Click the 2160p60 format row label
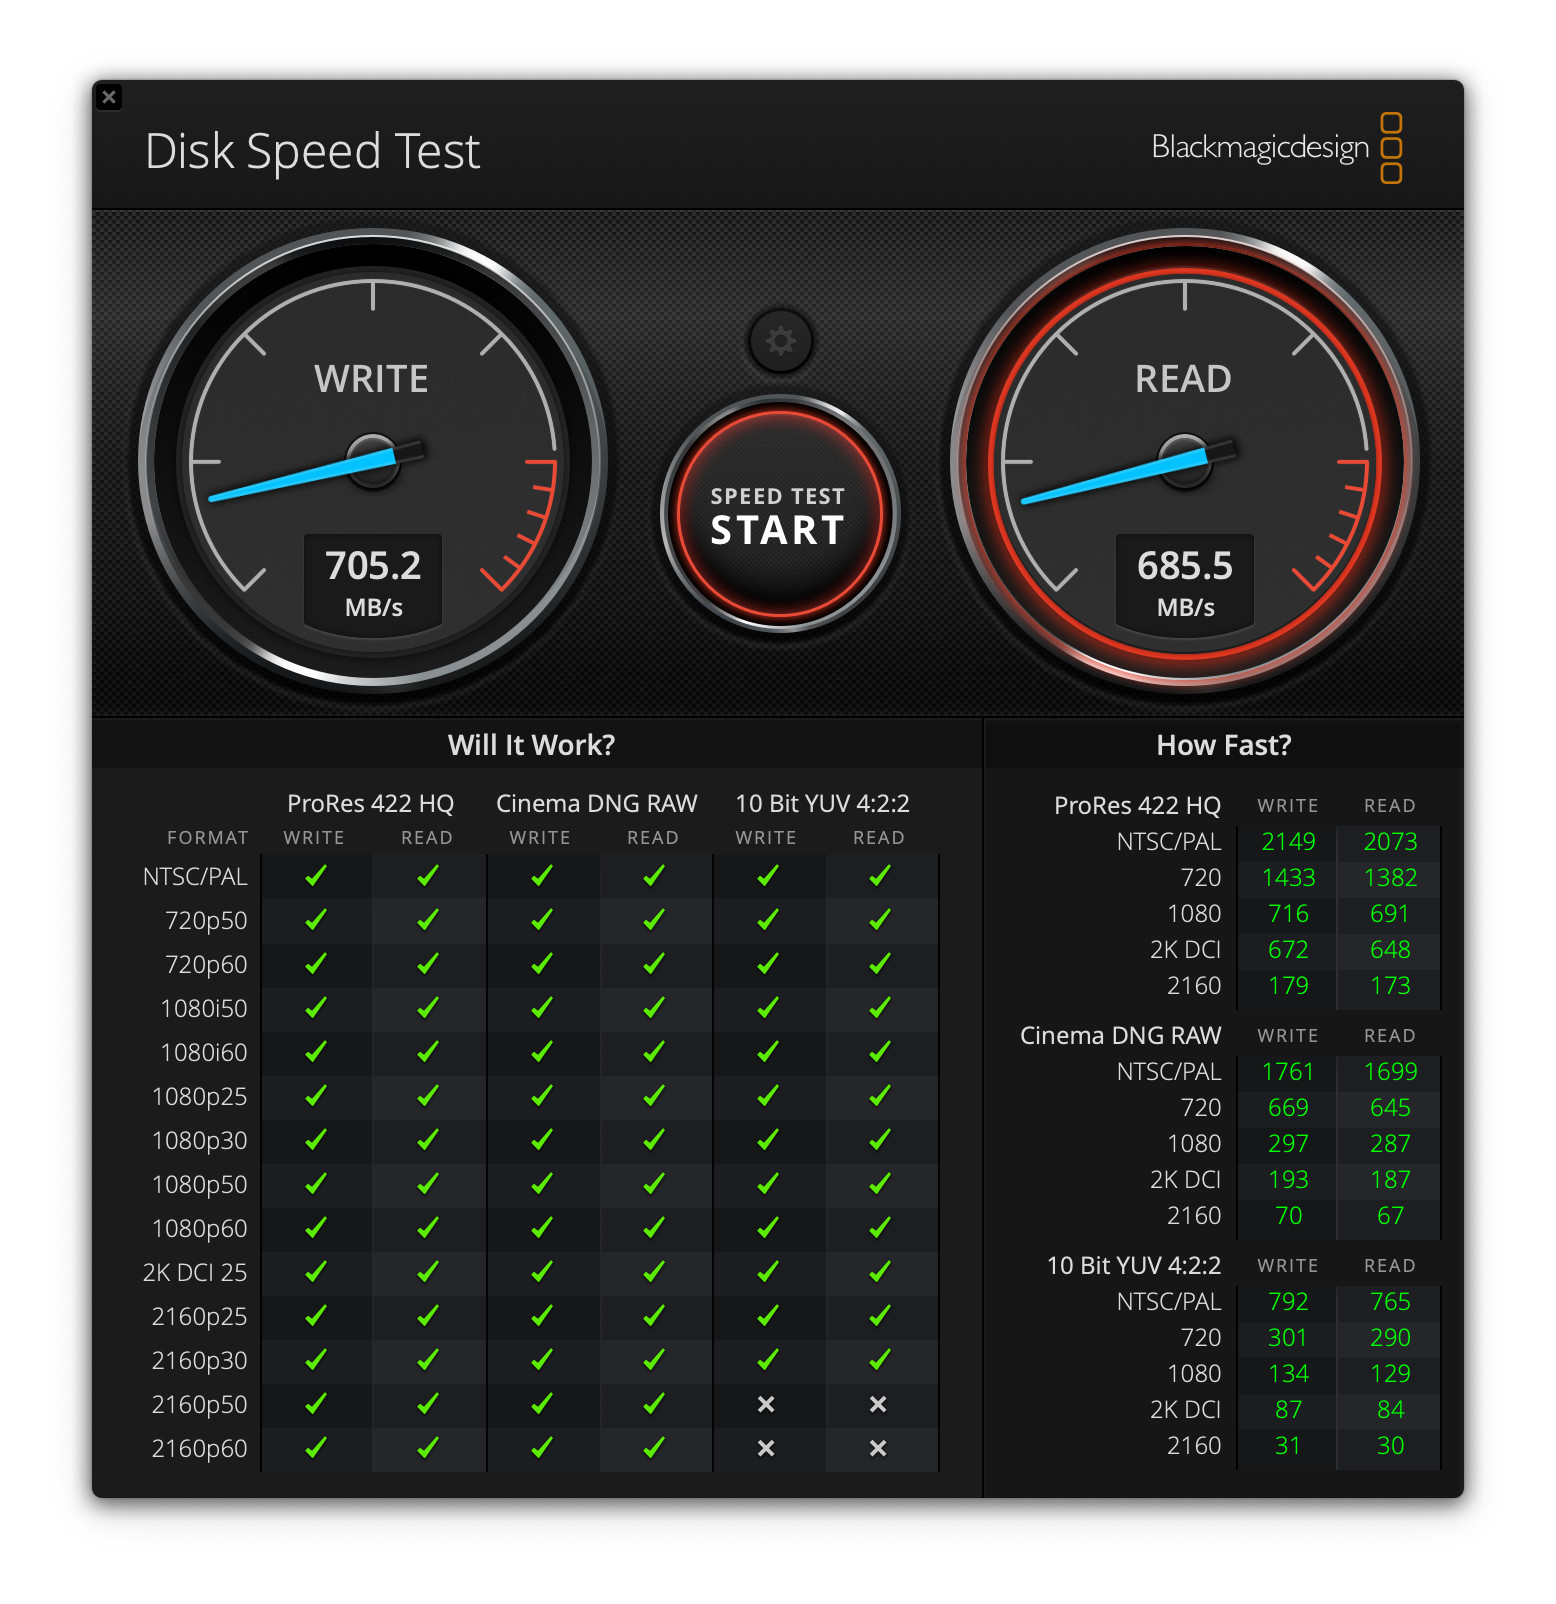This screenshot has width=1556, height=1604. [199, 1449]
